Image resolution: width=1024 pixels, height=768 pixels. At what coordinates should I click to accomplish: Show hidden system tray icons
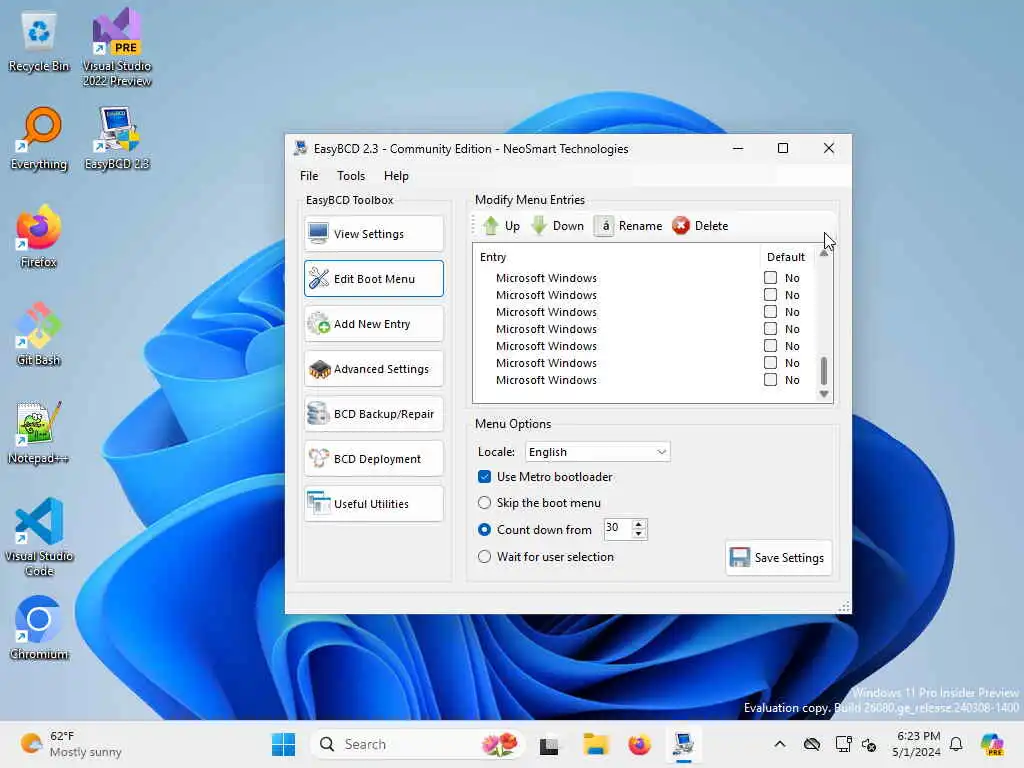tap(780, 744)
